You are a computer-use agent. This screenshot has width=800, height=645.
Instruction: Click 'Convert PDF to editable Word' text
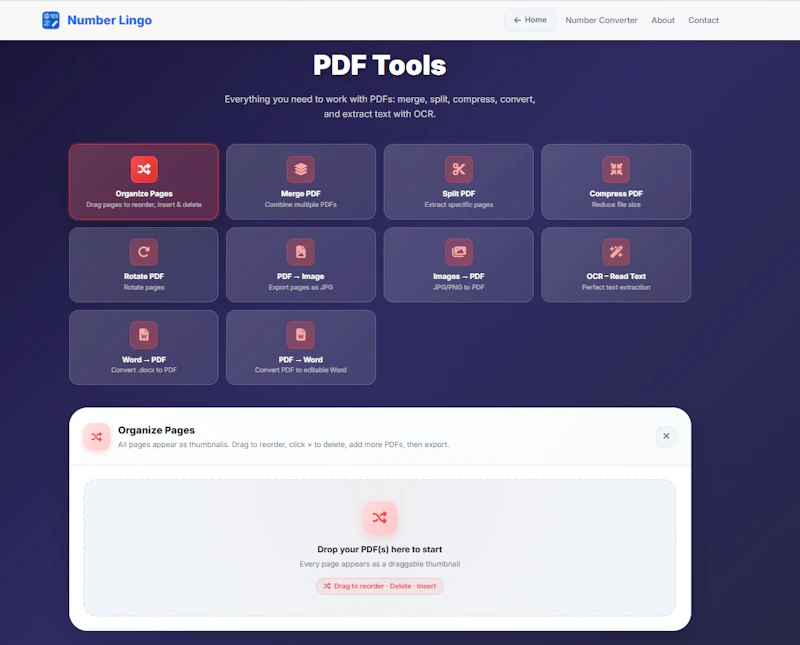tap(301, 370)
